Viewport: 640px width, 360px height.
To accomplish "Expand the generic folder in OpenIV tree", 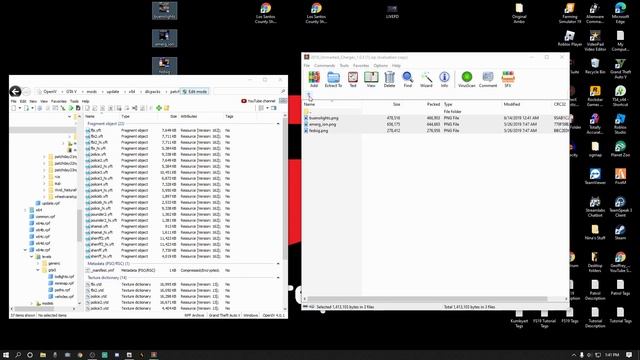I will pyautogui.click(x=38, y=263).
